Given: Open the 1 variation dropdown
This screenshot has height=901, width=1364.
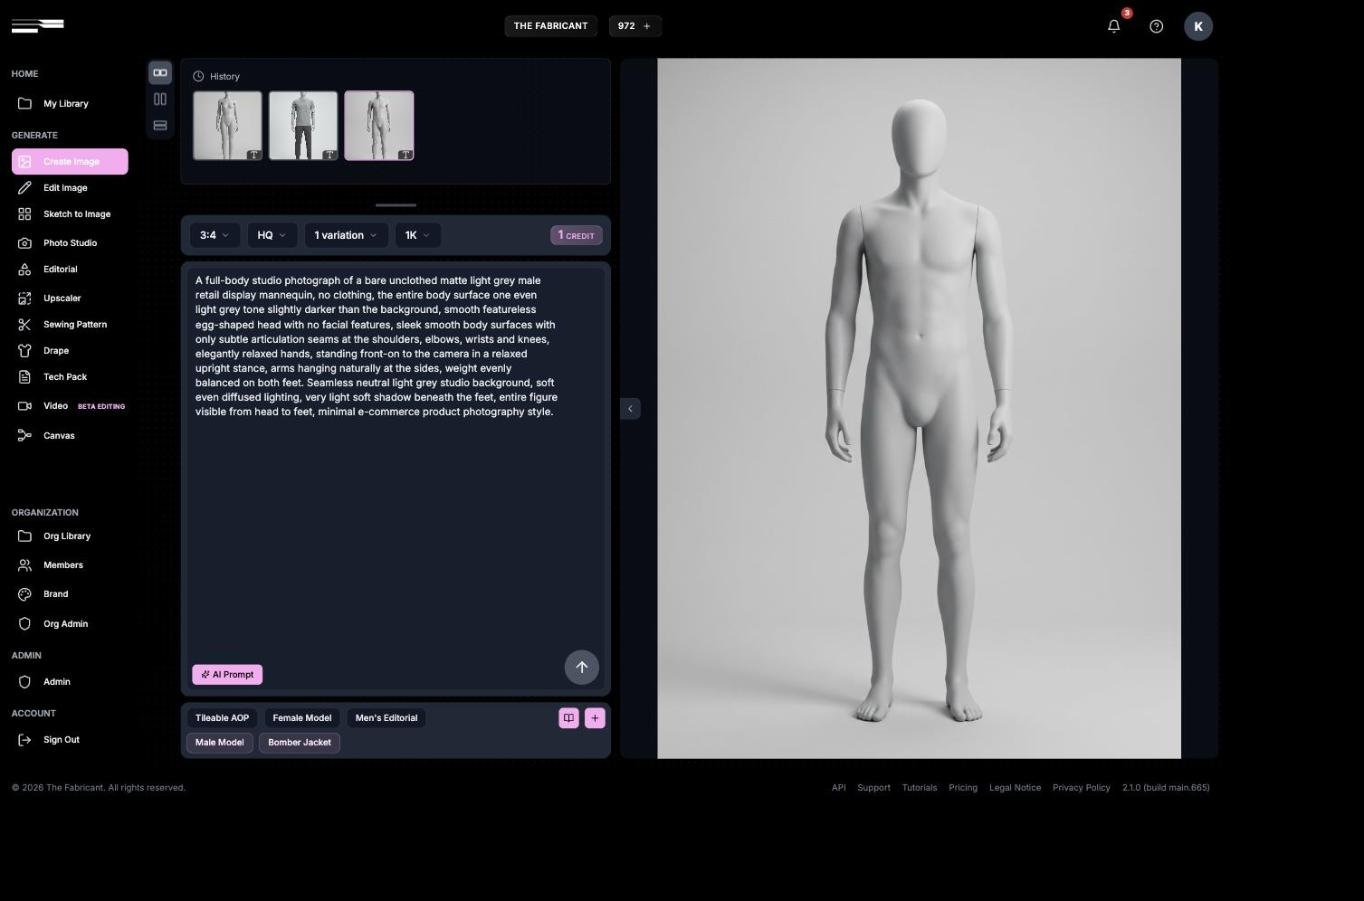Looking at the screenshot, I should [345, 235].
